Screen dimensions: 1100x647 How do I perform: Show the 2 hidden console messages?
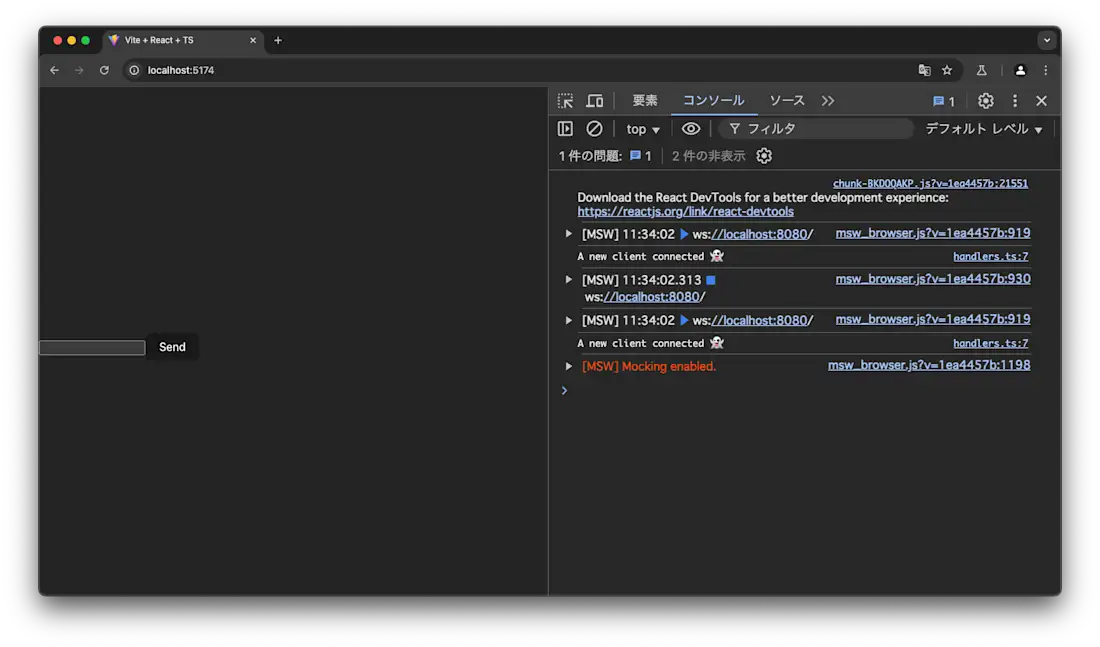tap(706, 155)
